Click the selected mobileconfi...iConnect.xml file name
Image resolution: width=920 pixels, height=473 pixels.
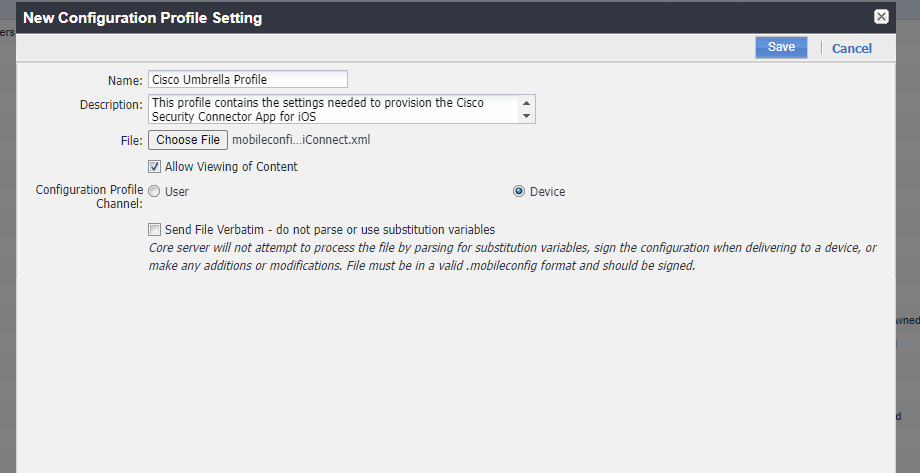pyautogui.click(x=301, y=140)
